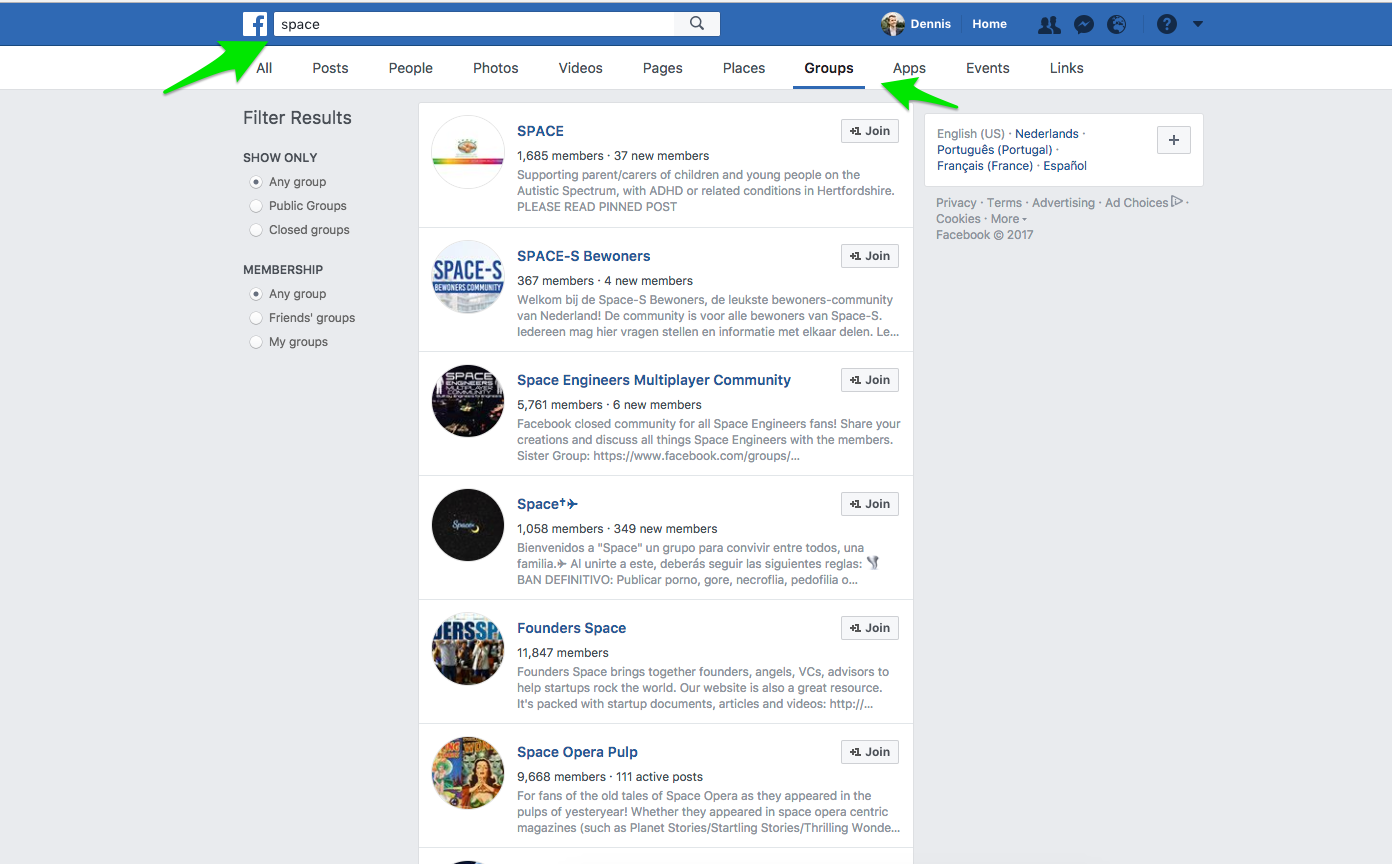Open Space Engineers Multiplayer Community link
The height and width of the screenshot is (864, 1392).
654,380
